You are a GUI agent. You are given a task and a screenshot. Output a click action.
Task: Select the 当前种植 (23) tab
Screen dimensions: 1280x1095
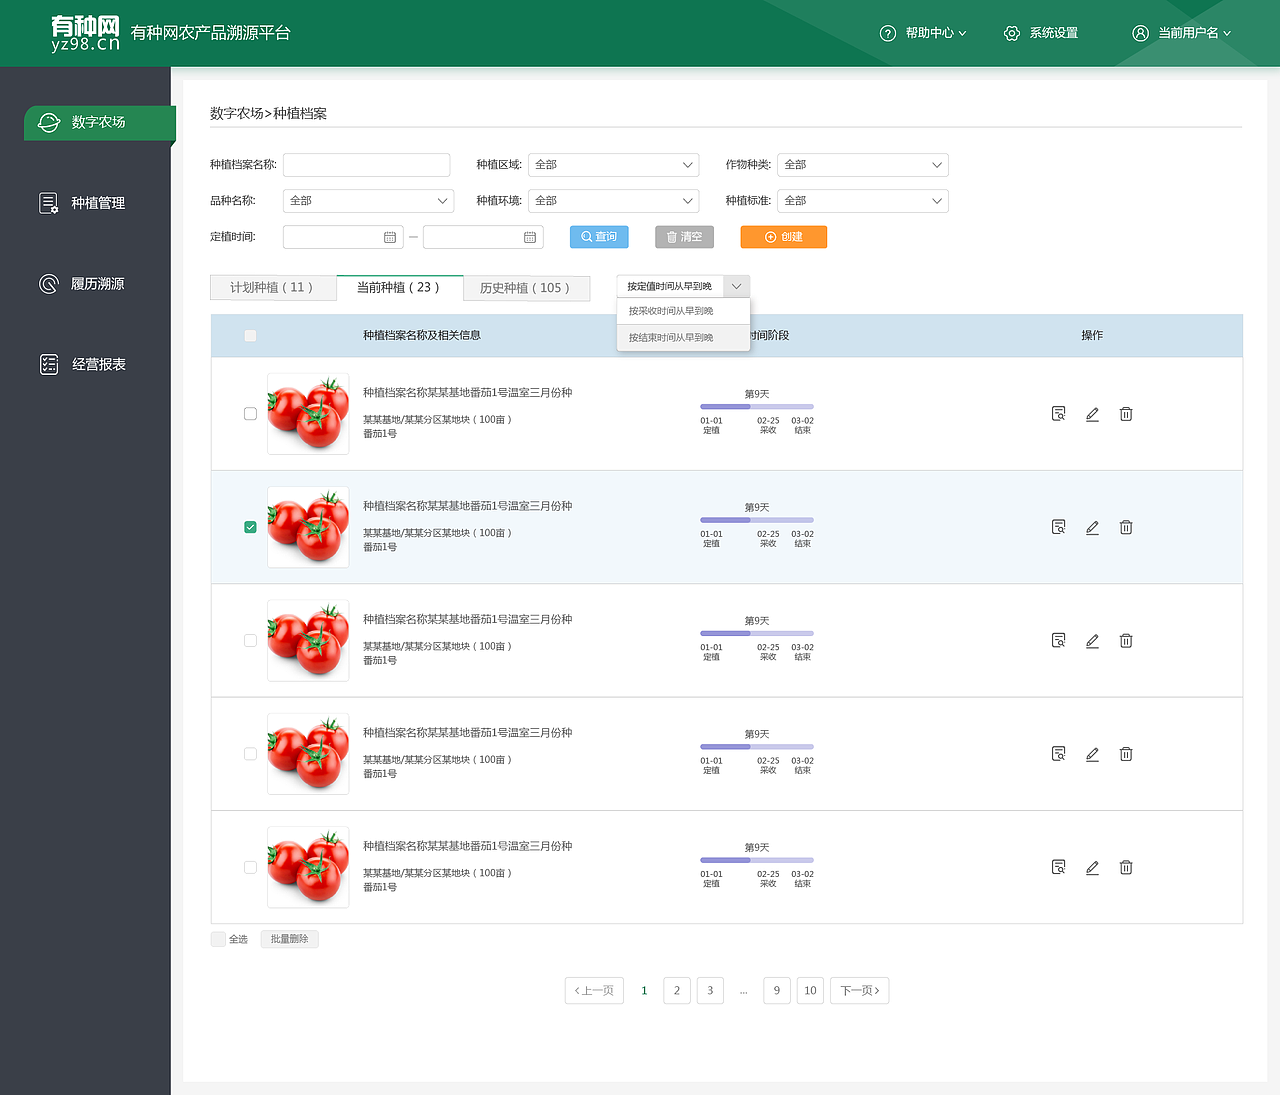tap(400, 288)
